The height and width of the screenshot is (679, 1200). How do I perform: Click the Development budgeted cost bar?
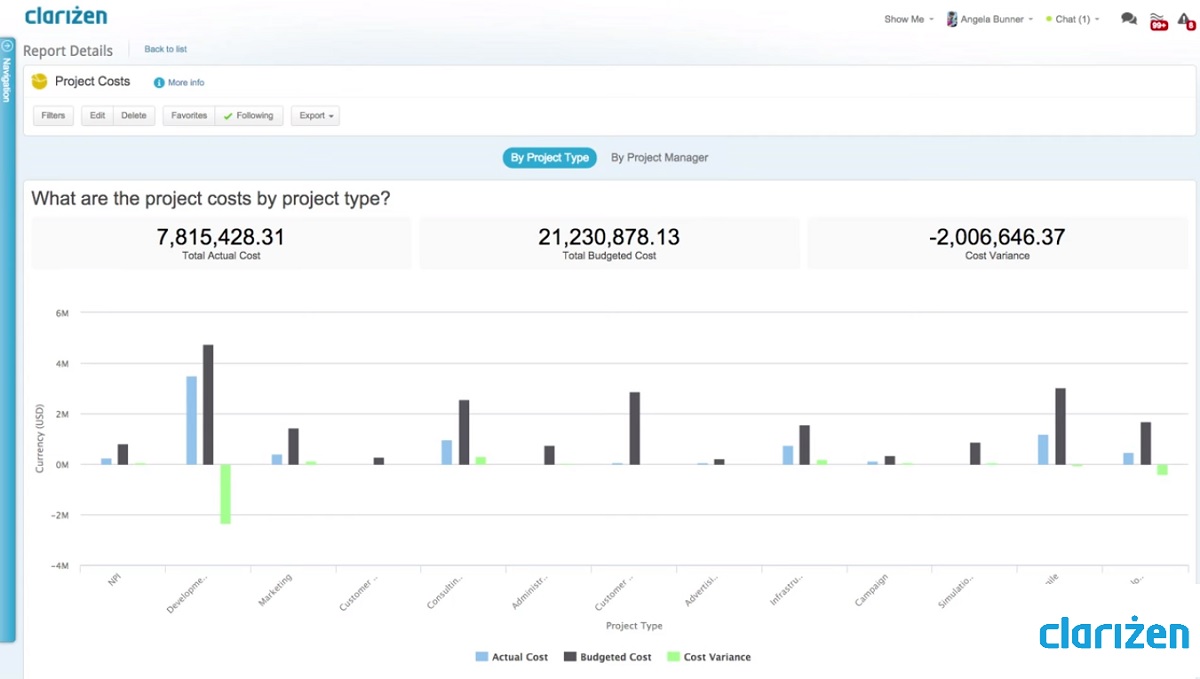(x=208, y=404)
